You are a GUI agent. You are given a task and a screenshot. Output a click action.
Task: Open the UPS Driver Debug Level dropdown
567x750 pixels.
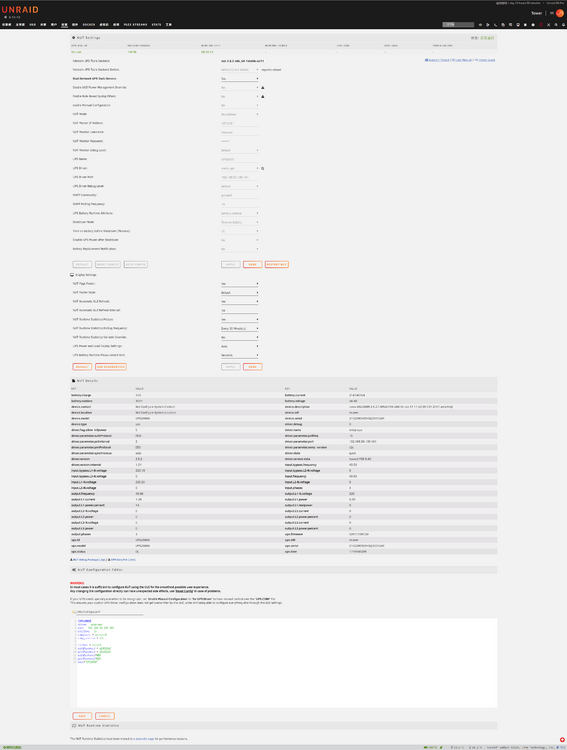click(x=240, y=186)
